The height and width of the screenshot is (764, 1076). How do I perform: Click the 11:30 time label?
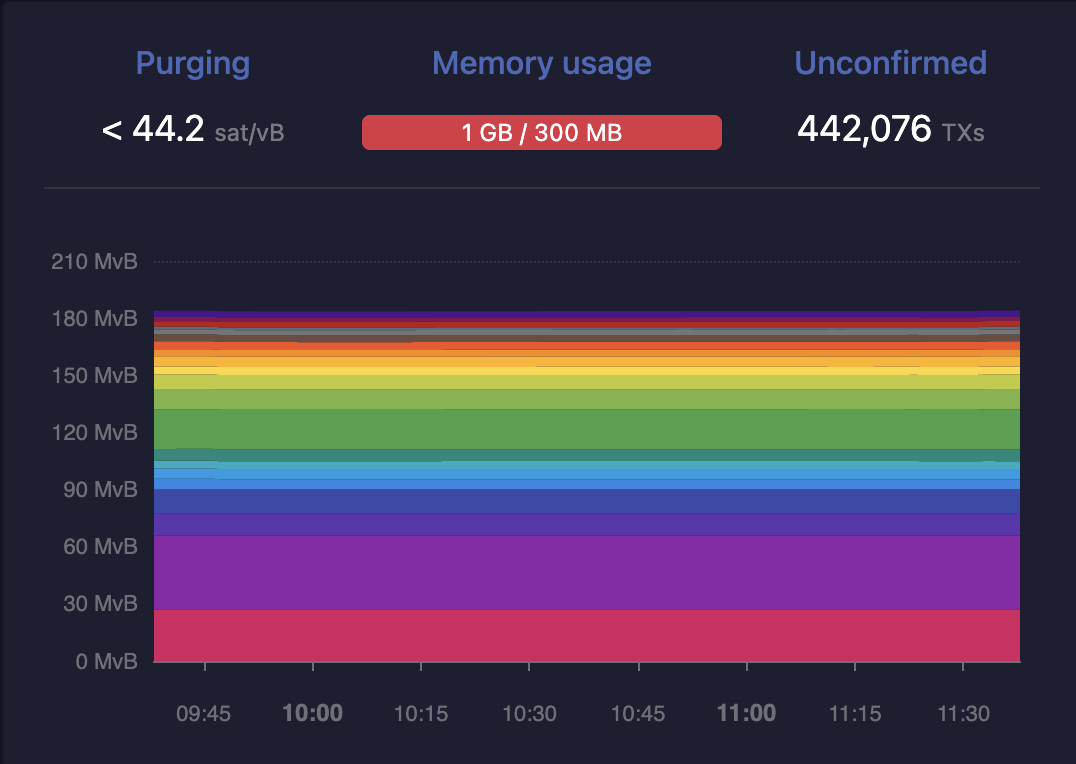coord(963,714)
